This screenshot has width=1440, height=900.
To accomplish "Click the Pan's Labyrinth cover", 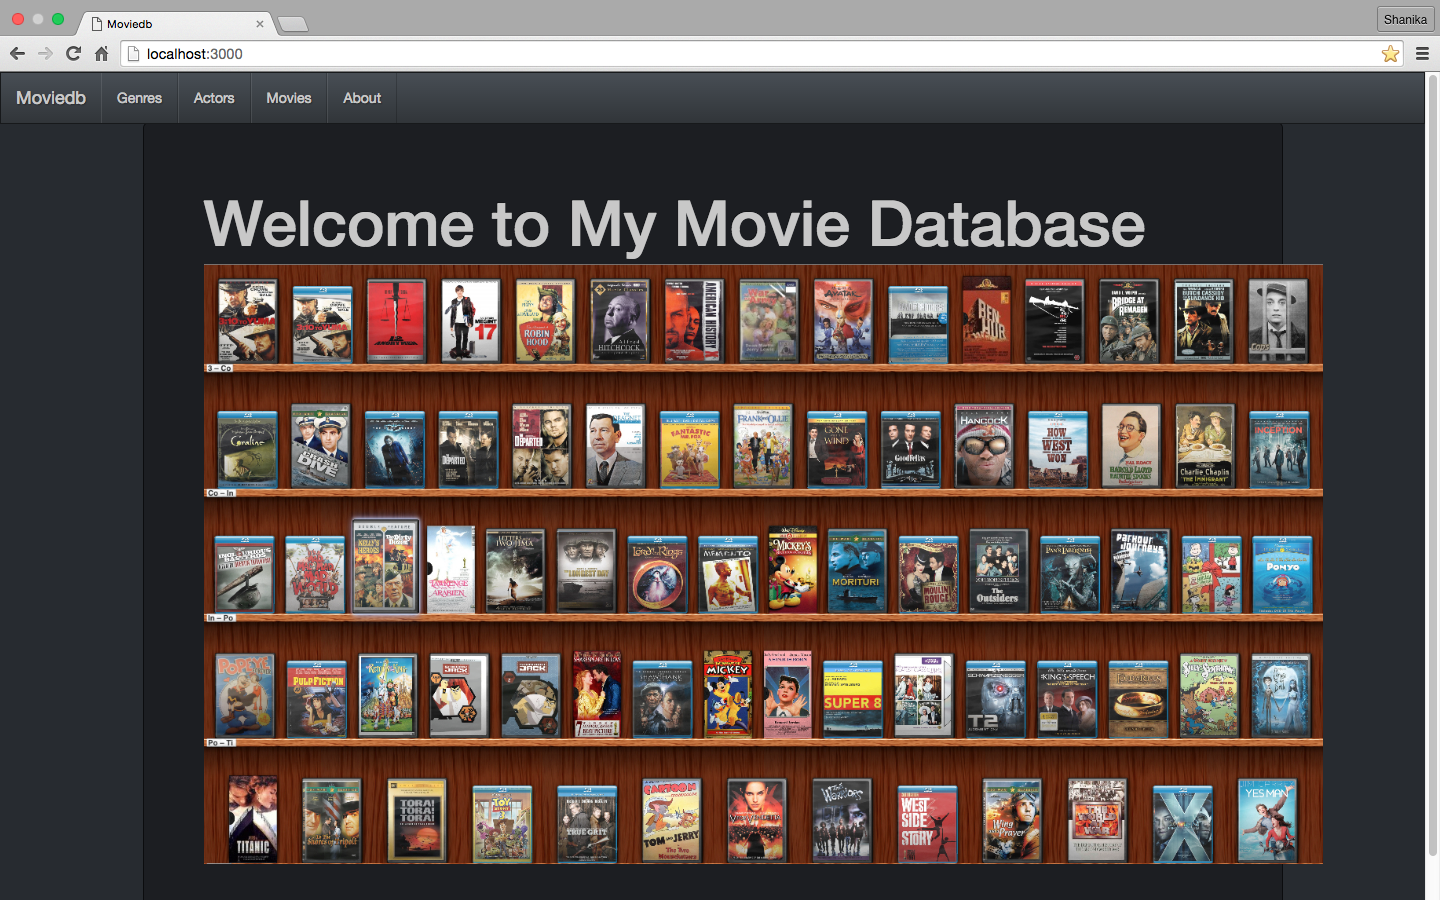I will tap(1070, 574).
